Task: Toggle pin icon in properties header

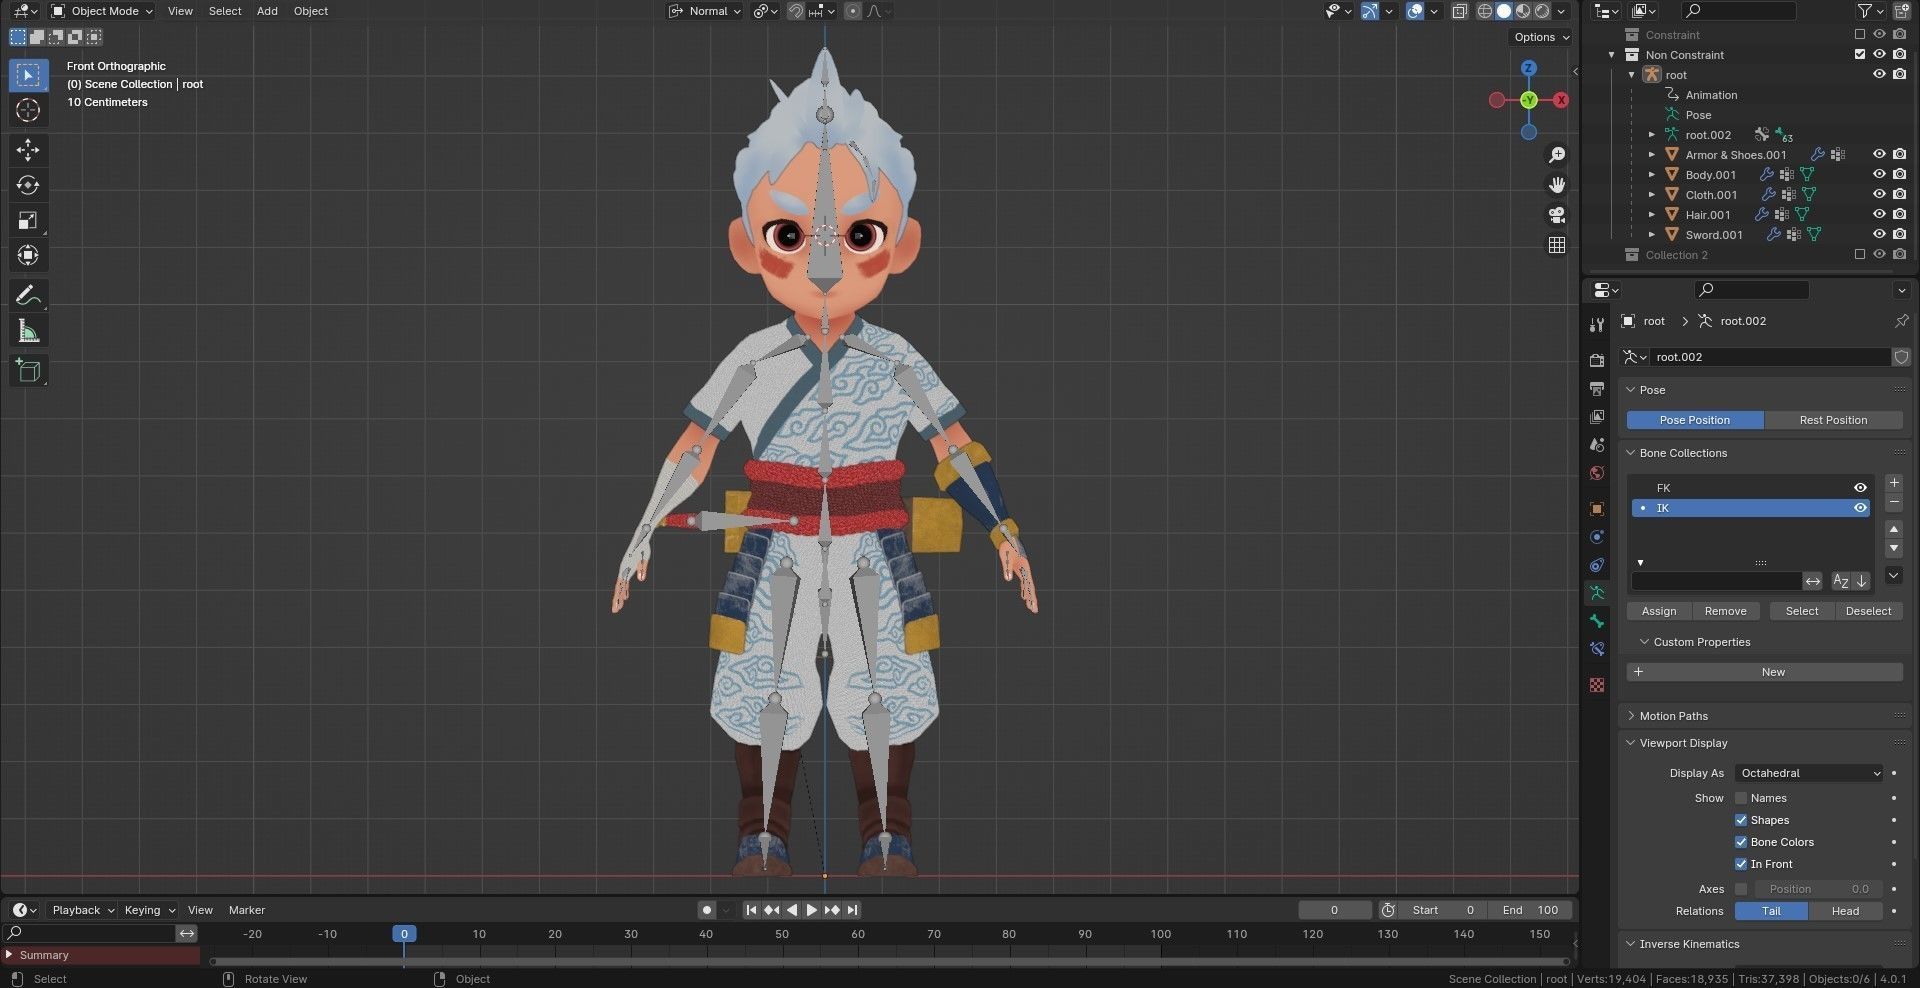Action: (x=1901, y=321)
